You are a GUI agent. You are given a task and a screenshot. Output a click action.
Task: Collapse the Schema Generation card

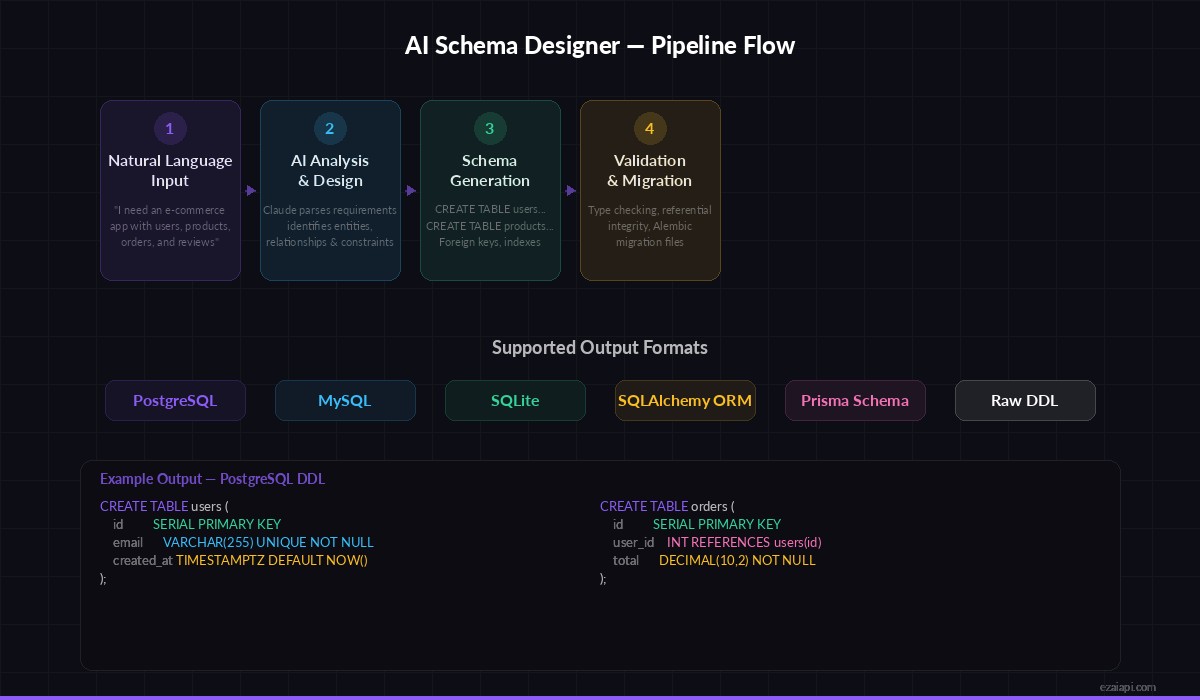pos(490,190)
